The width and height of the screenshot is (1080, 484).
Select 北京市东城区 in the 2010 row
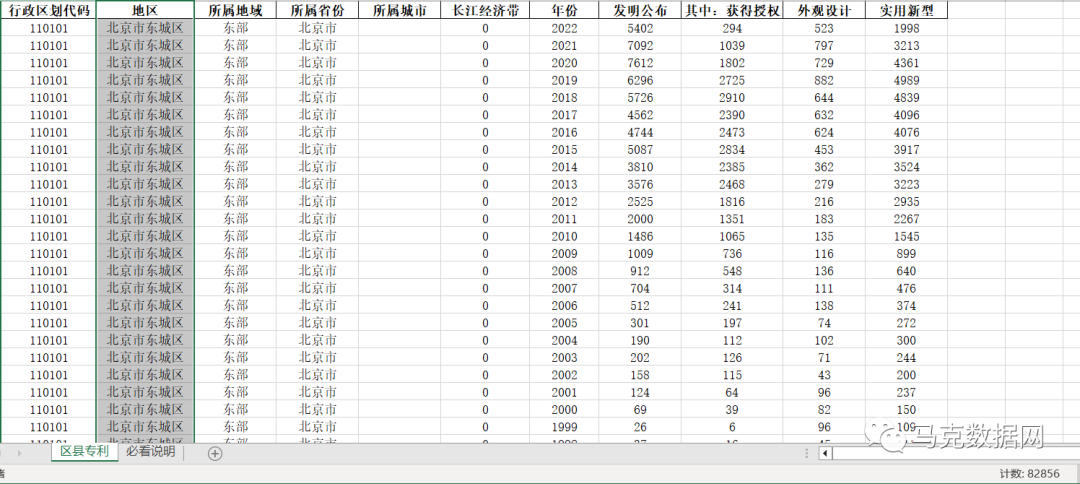click(x=145, y=236)
